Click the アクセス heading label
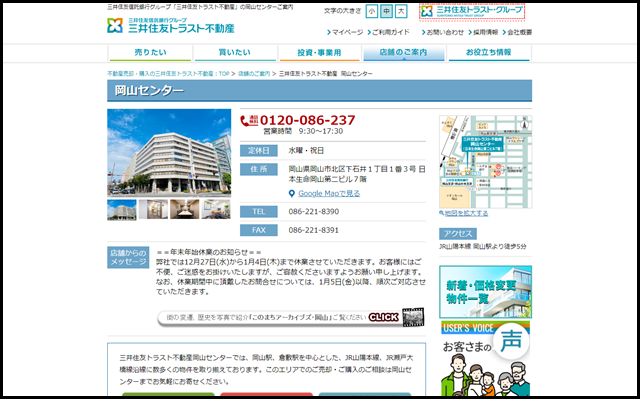Screen dimensions: 640x399 tap(458, 234)
